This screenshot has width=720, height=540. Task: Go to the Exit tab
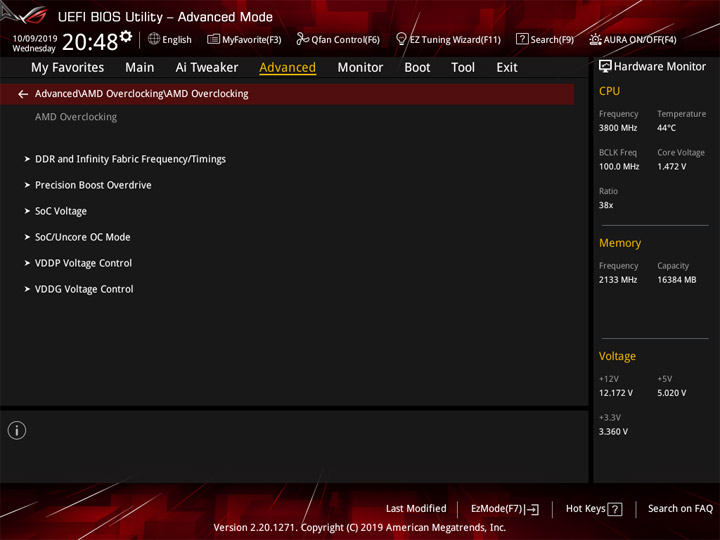coord(507,68)
